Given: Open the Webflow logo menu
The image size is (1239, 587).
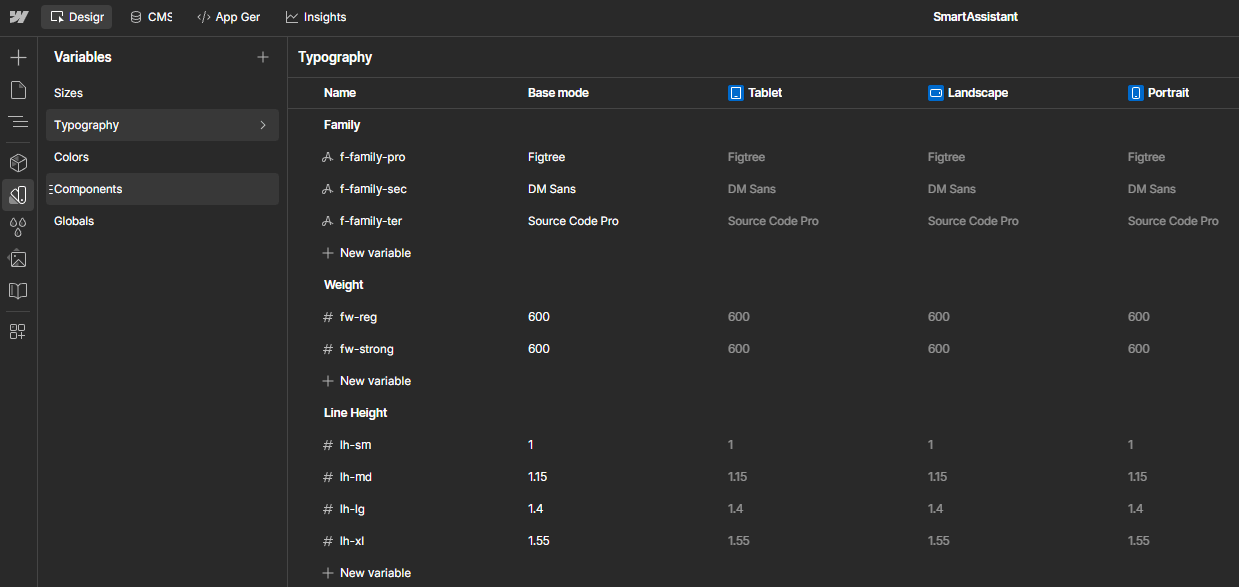Looking at the screenshot, I should click(x=19, y=17).
